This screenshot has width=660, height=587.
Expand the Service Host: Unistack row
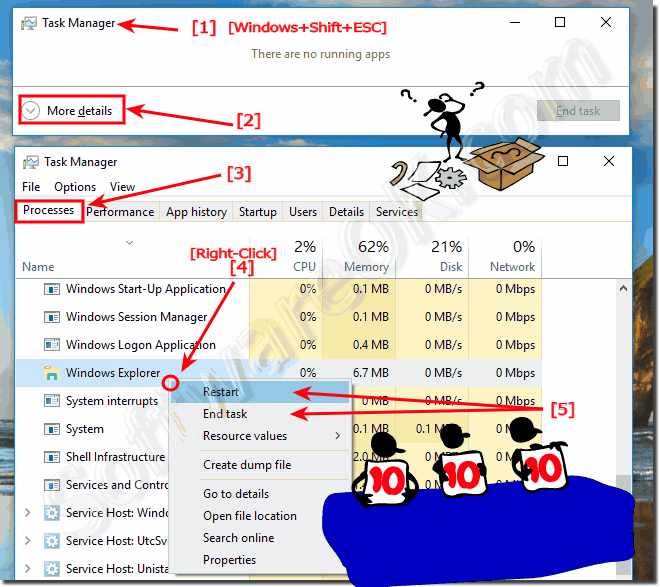[28, 569]
